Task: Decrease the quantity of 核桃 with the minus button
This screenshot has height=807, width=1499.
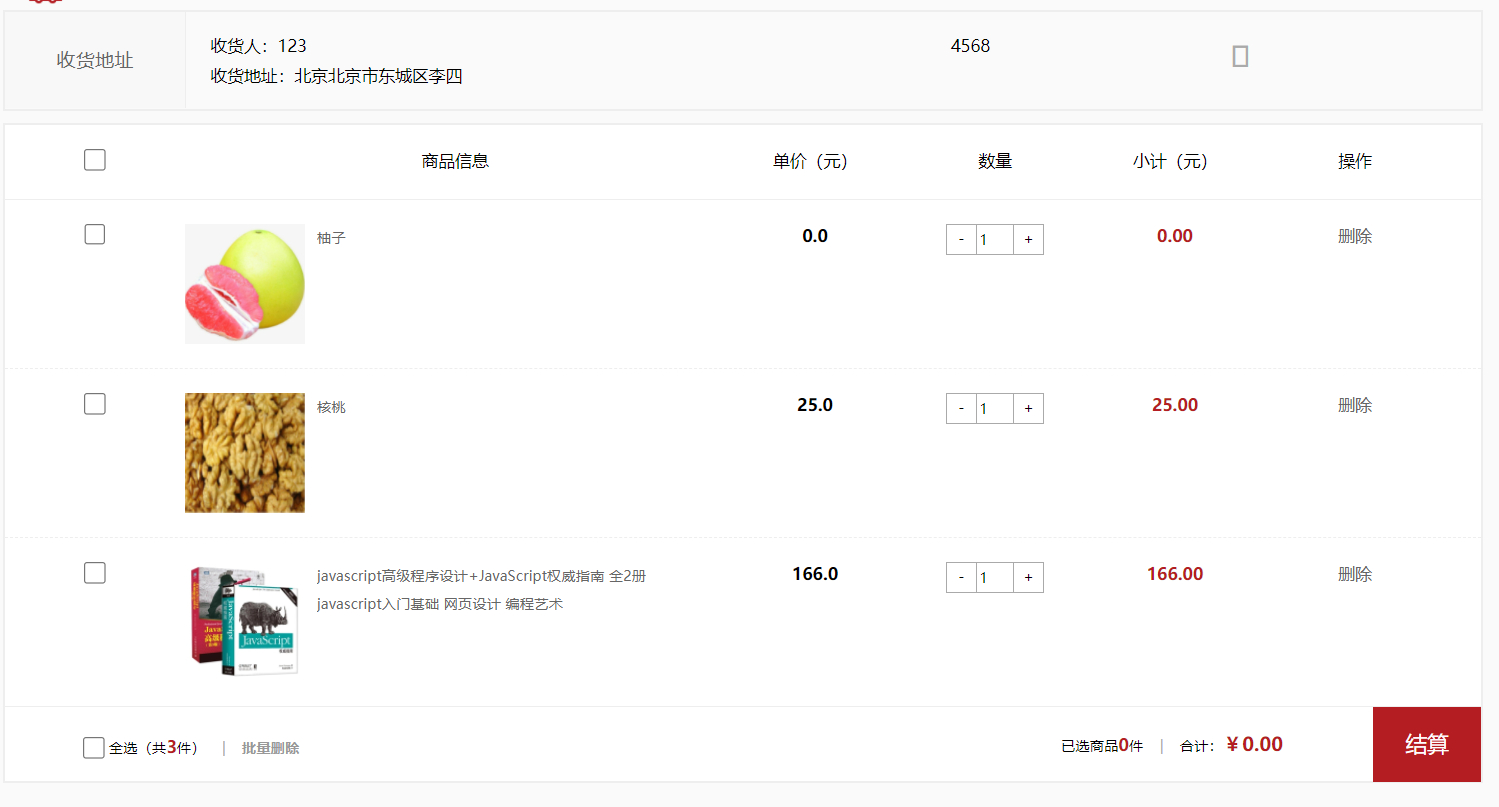Action: click(960, 408)
